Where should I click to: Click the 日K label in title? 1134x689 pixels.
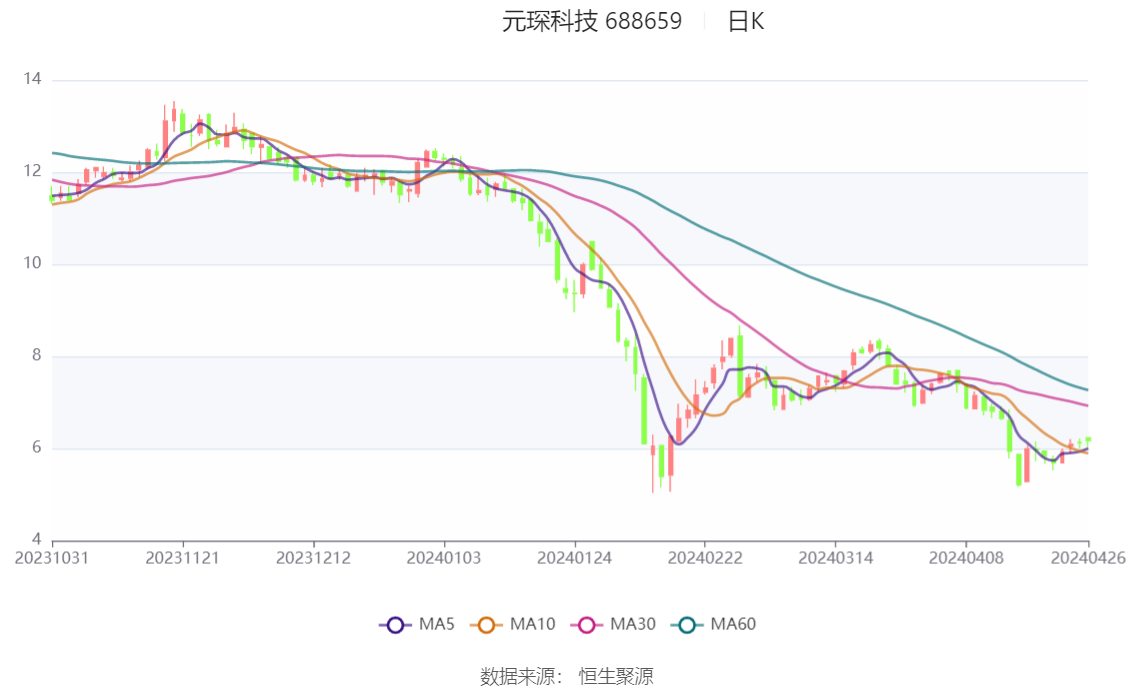(x=746, y=22)
